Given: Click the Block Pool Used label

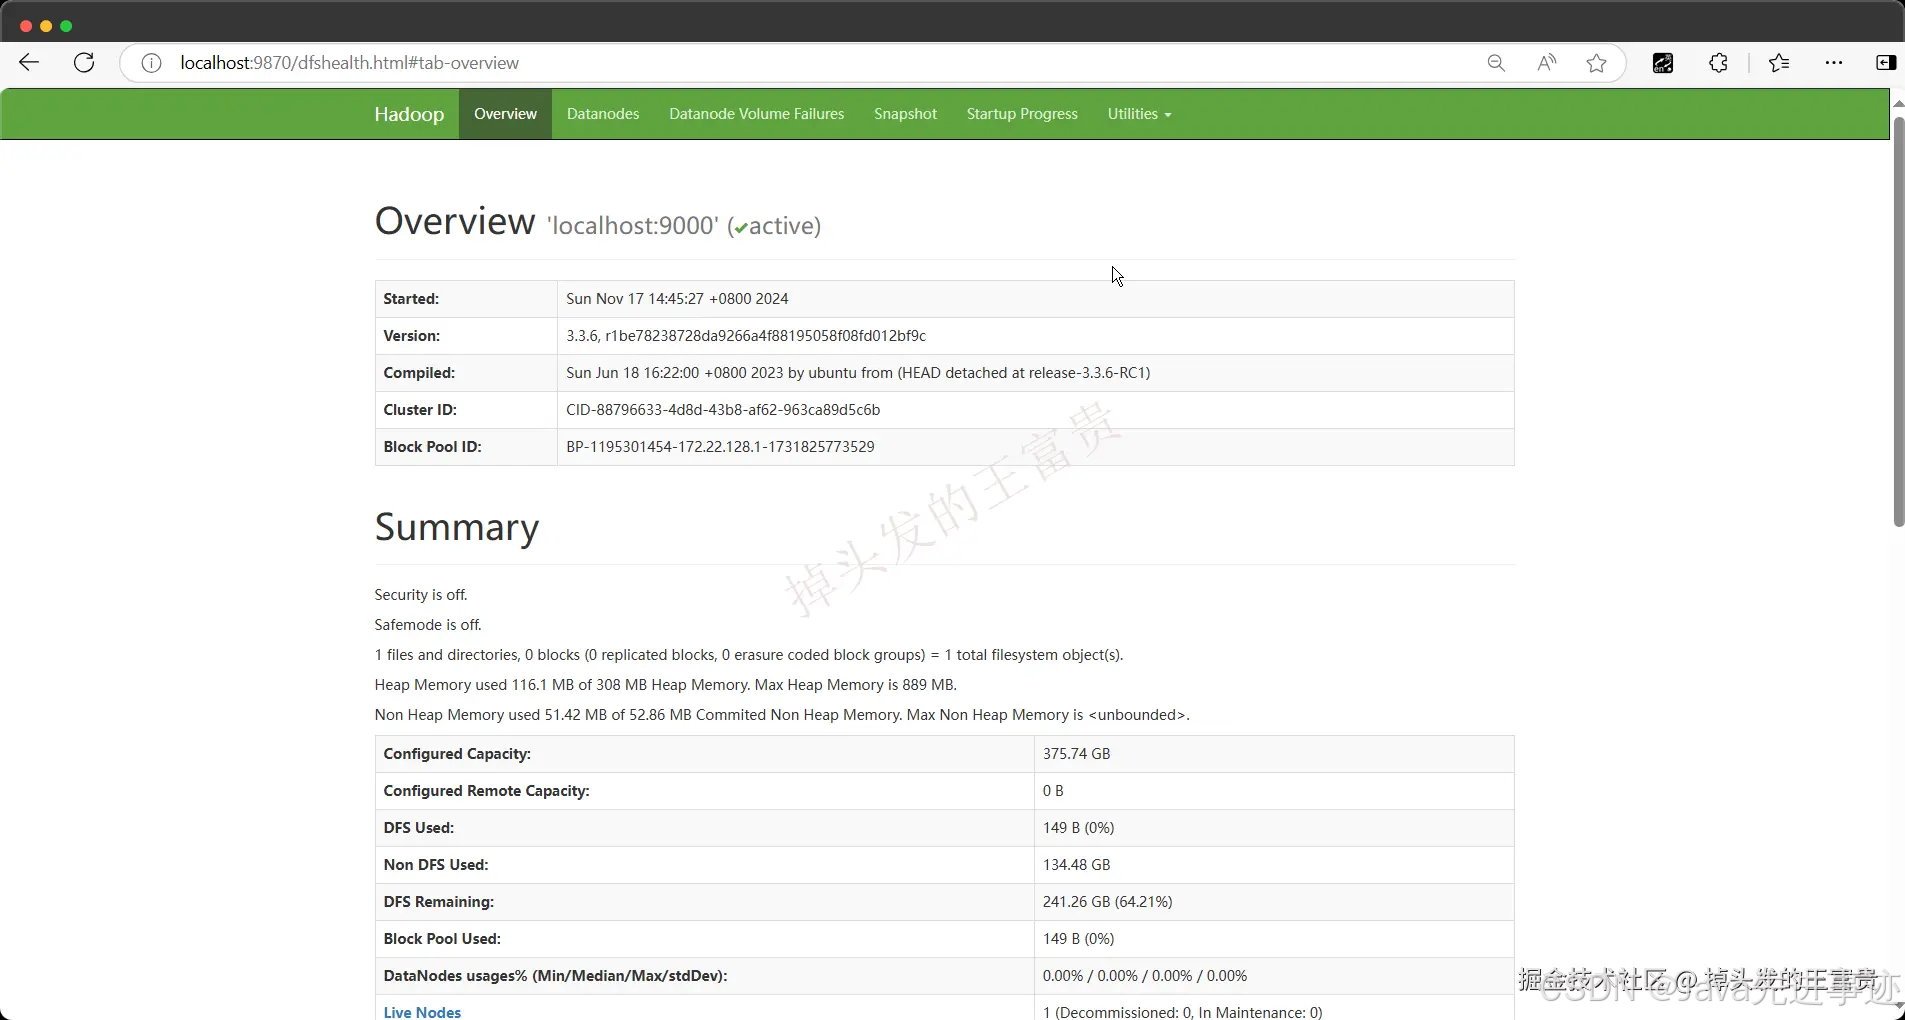Looking at the screenshot, I should pyautogui.click(x=442, y=939).
